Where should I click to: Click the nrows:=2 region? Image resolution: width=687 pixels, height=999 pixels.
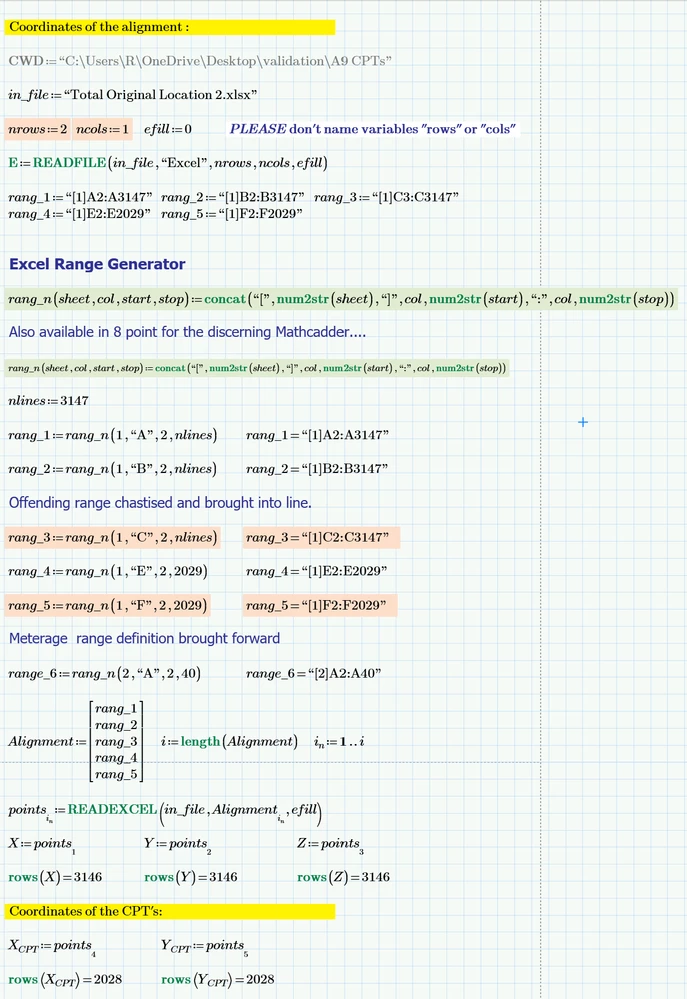pos(38,129)
